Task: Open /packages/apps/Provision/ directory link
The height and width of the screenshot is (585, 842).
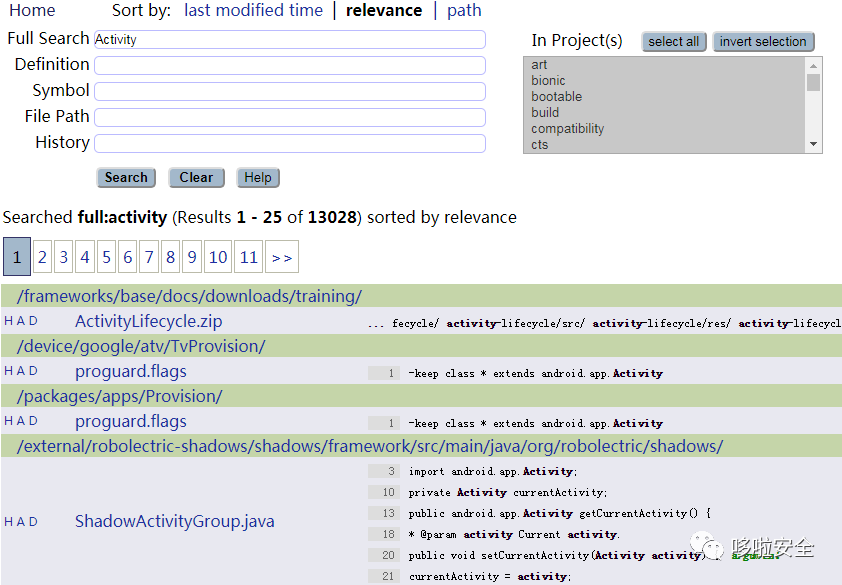Action: (x=120, y=396)
